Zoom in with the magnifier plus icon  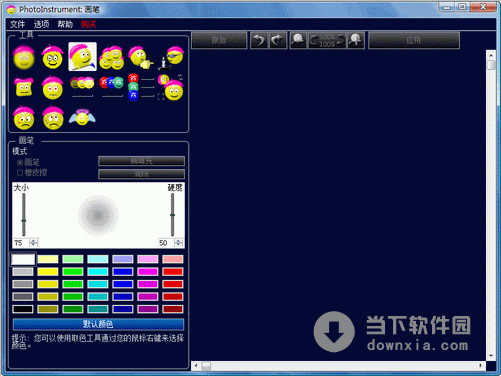356,40
